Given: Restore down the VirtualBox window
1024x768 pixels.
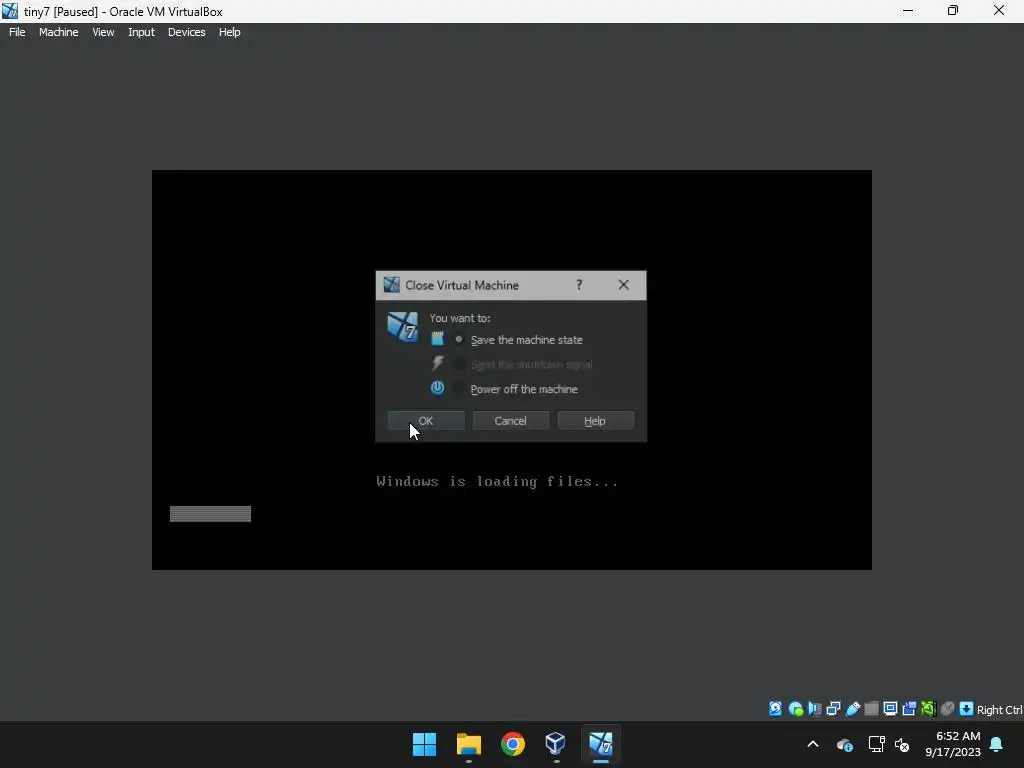Looking at the screenshot, I should 953,10.
